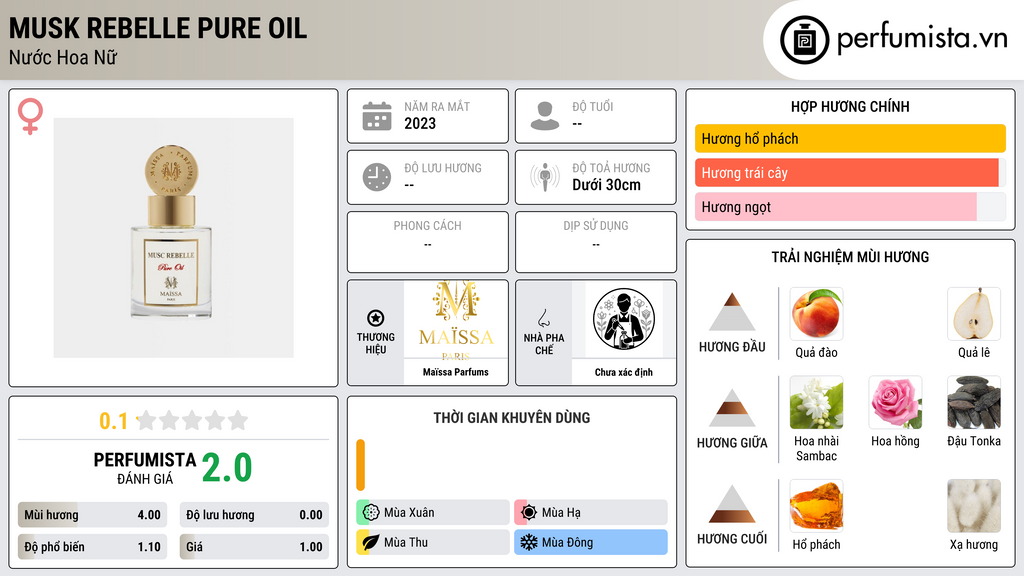Click the nose icon above Nhà pha chế
Screen dimensions: 1024x576
click(543, 318)
